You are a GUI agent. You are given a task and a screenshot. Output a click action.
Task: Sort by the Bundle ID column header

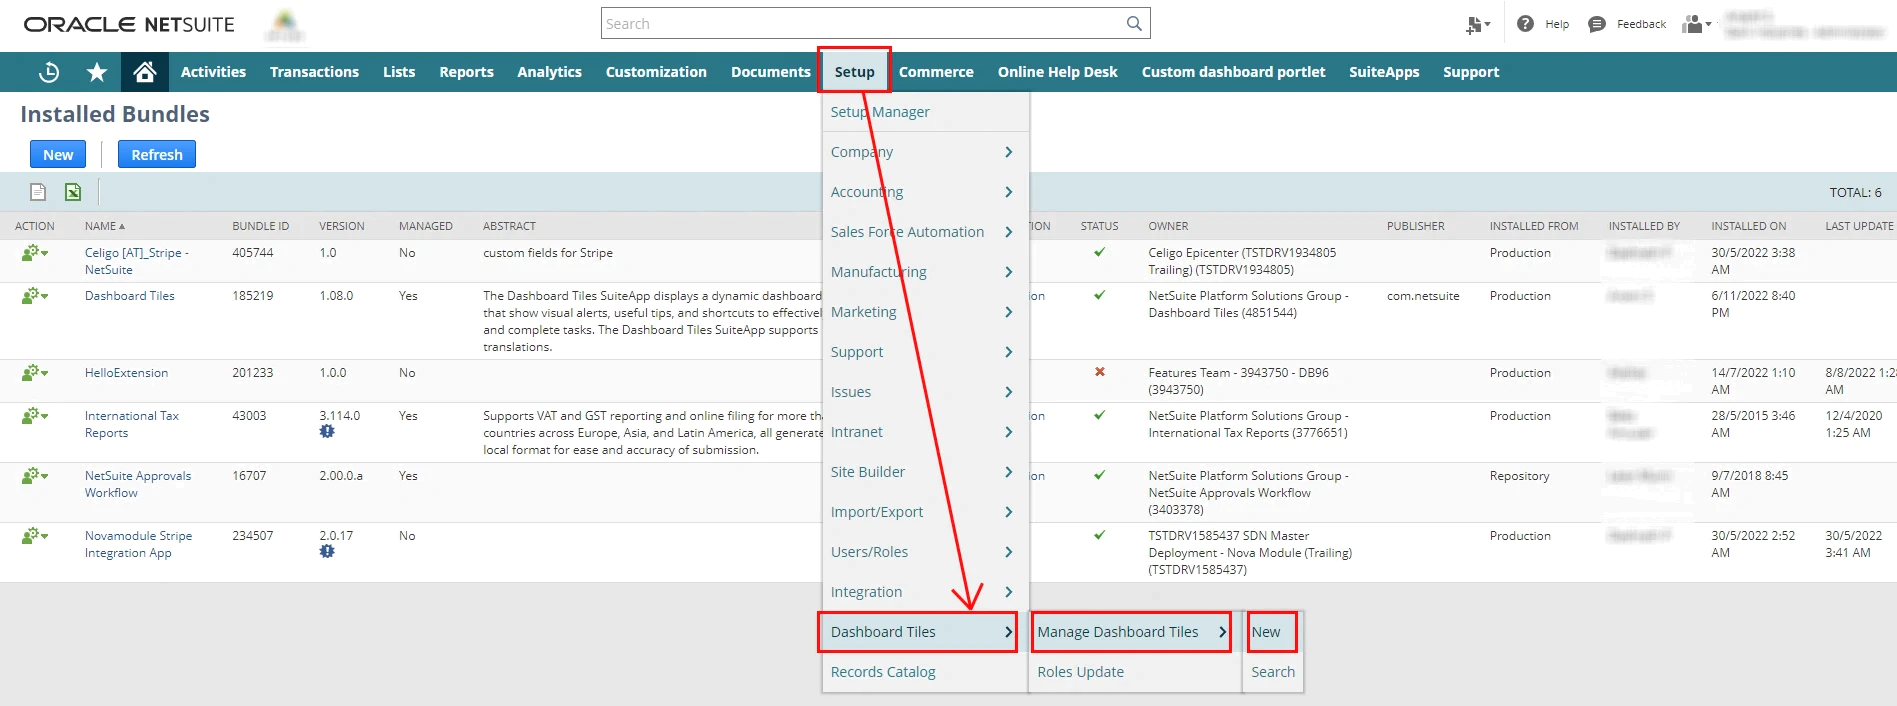click(261, 226)
